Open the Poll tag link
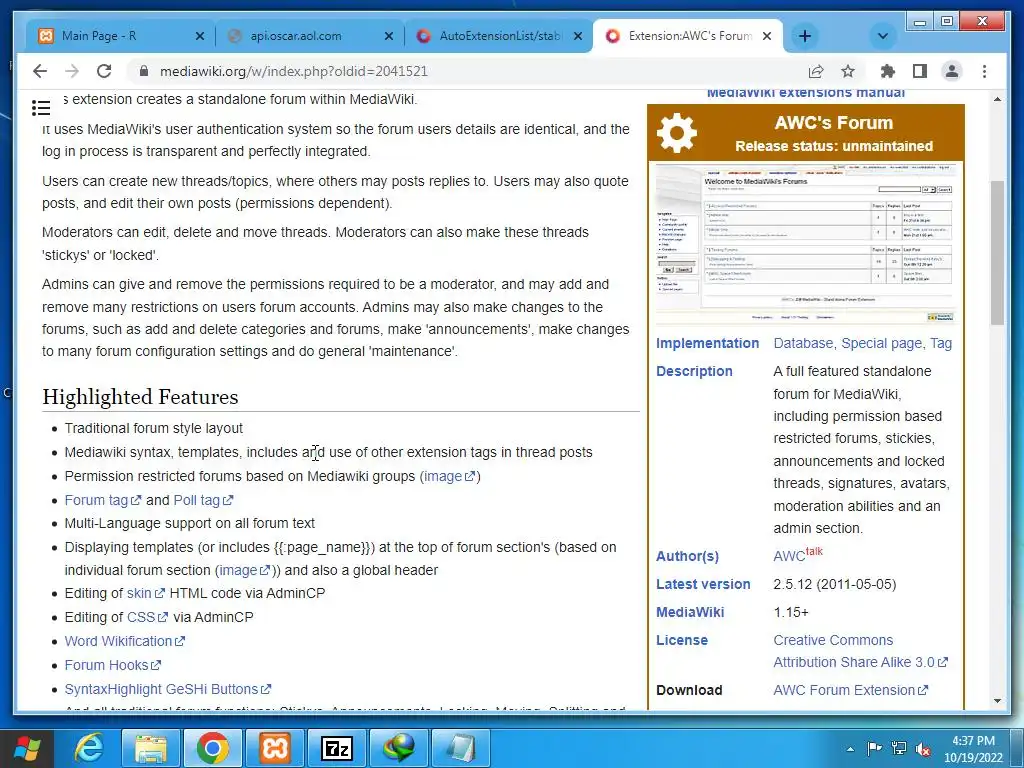Viewport: 1024px width, 768px height. click(x=203, y=500)
